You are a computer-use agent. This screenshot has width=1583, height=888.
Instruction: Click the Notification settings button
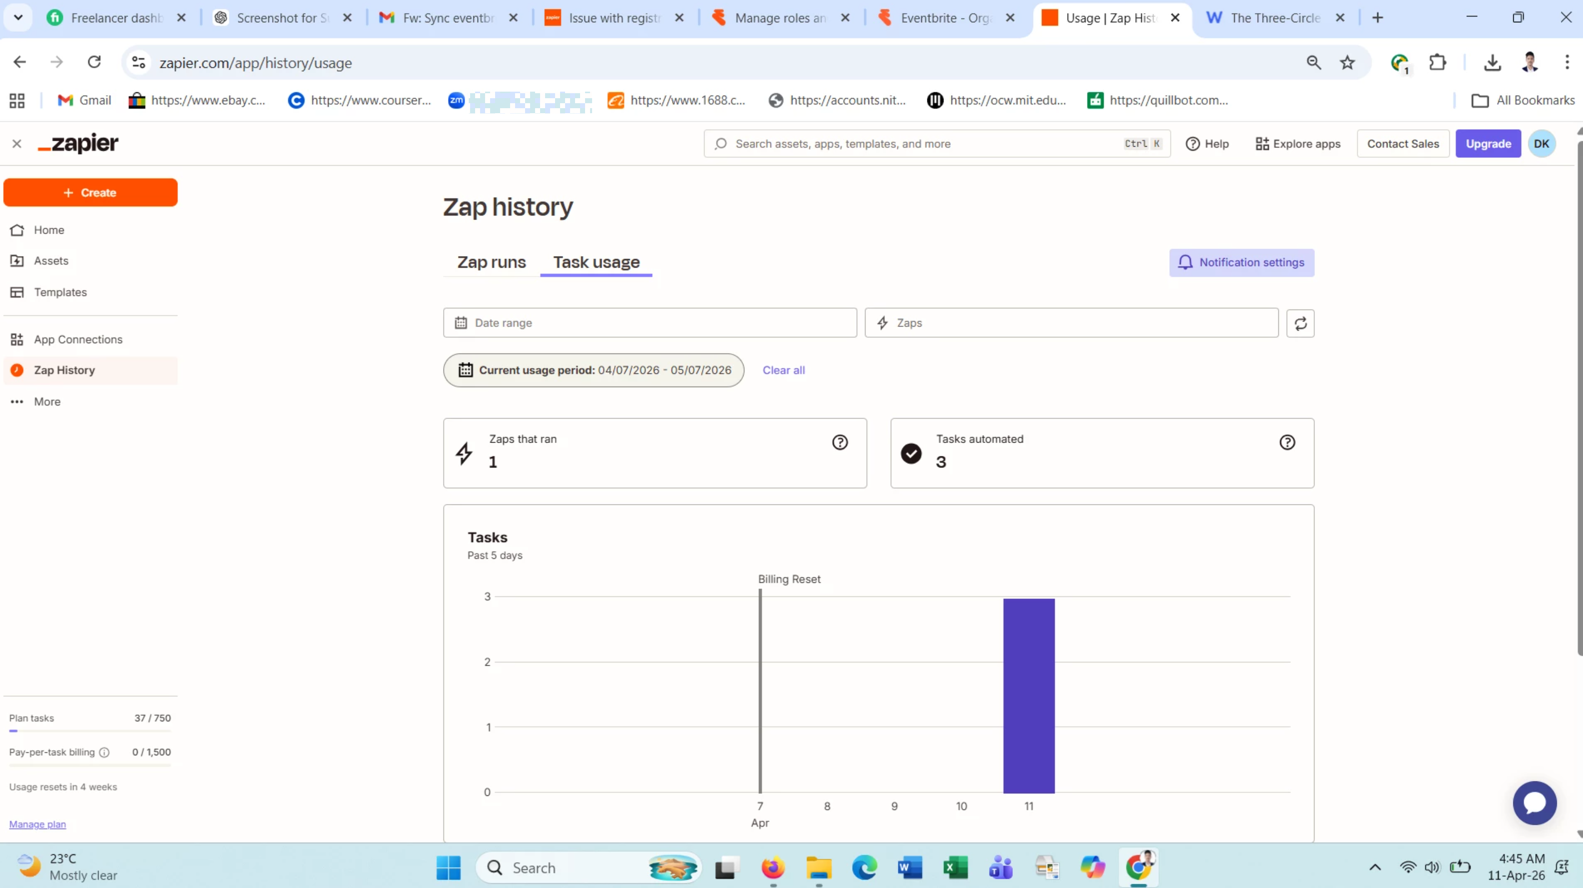(x=1241, y=262)
